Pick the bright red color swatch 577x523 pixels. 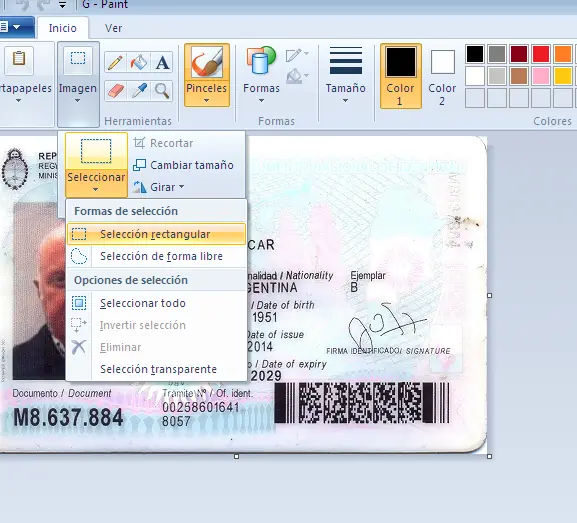[541, 54]
